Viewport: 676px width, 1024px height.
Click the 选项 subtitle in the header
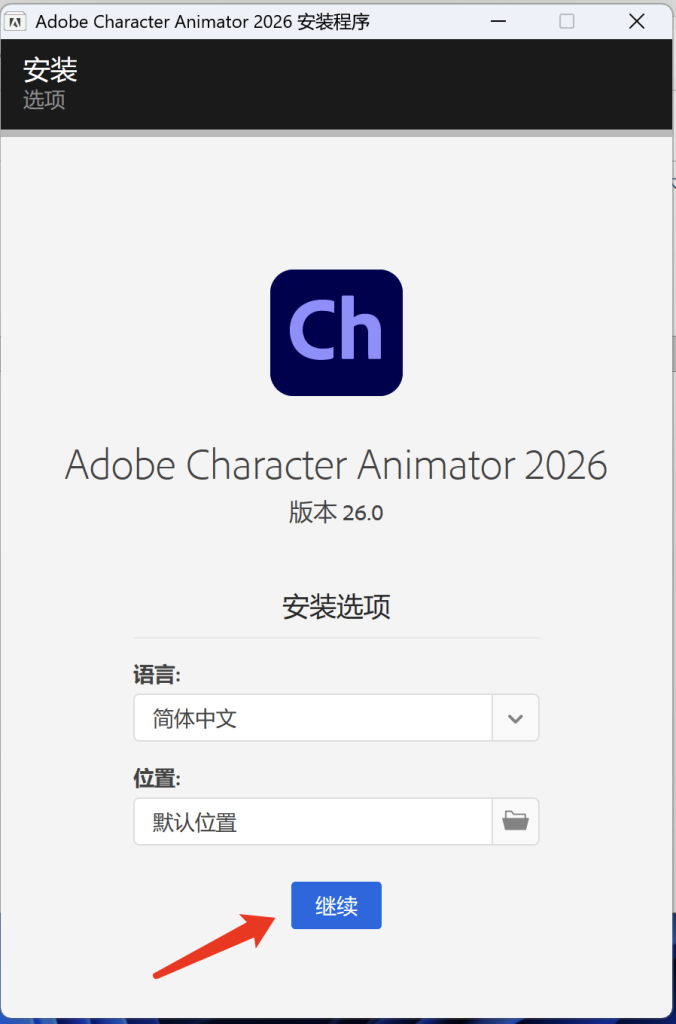pyautogui.click(x=44, y=100)
